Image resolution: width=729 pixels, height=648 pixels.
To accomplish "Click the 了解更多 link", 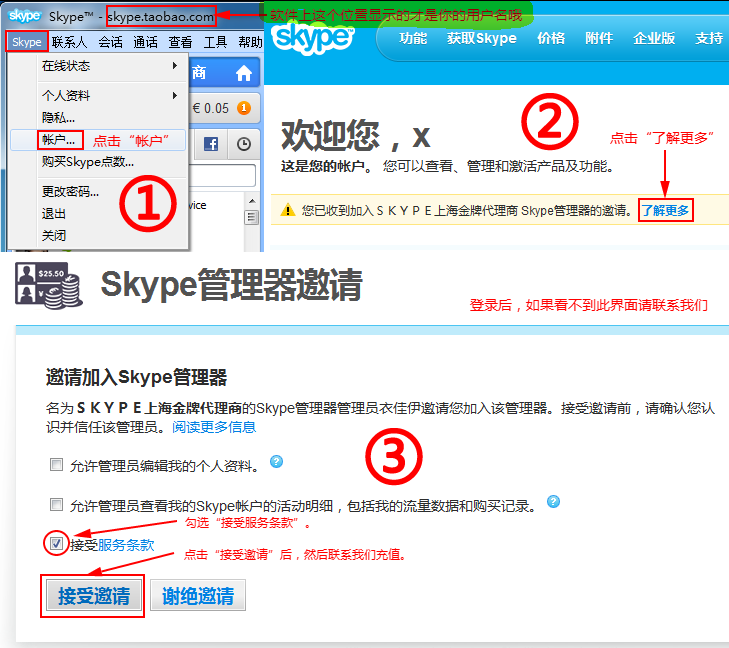I will click(665, 211).
